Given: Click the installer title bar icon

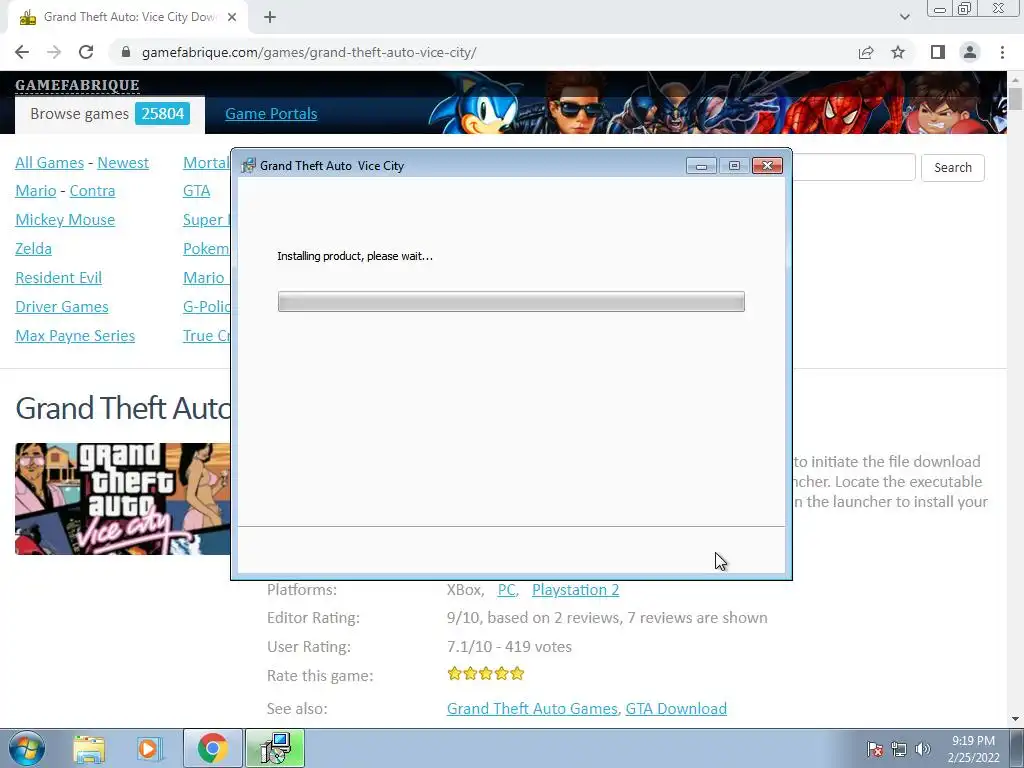Looking at the screenshot, I should click(x=248, y=166).
